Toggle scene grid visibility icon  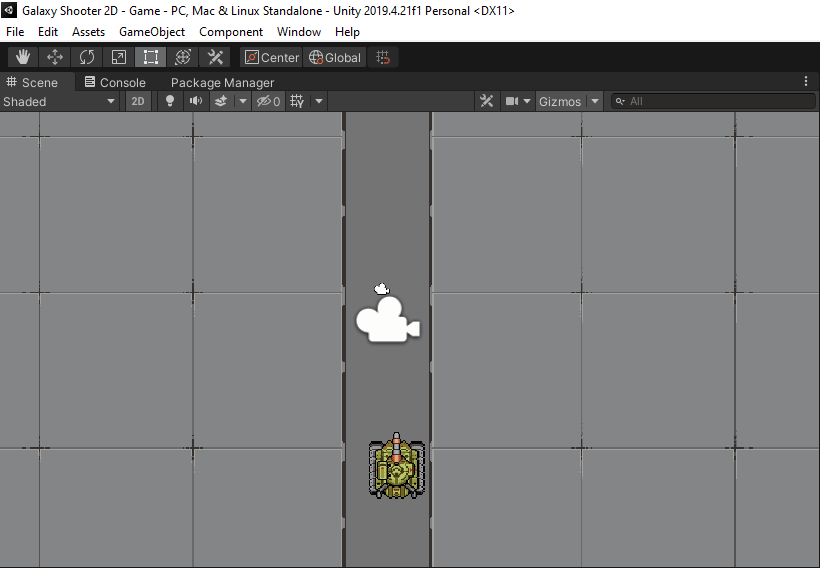click(x=297, y=101)
